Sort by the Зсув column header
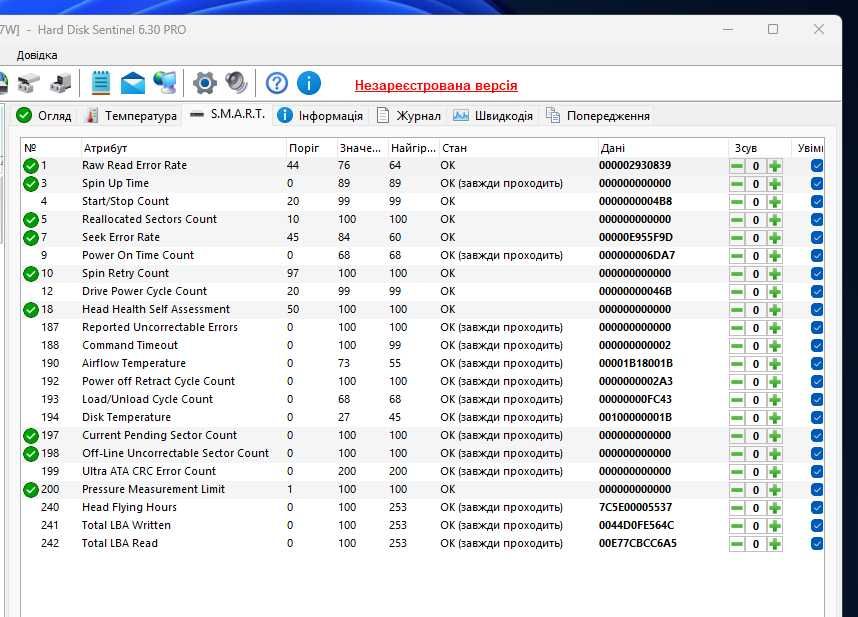The height and width of the screenshot is (617, 858). [x=758, y=148]
